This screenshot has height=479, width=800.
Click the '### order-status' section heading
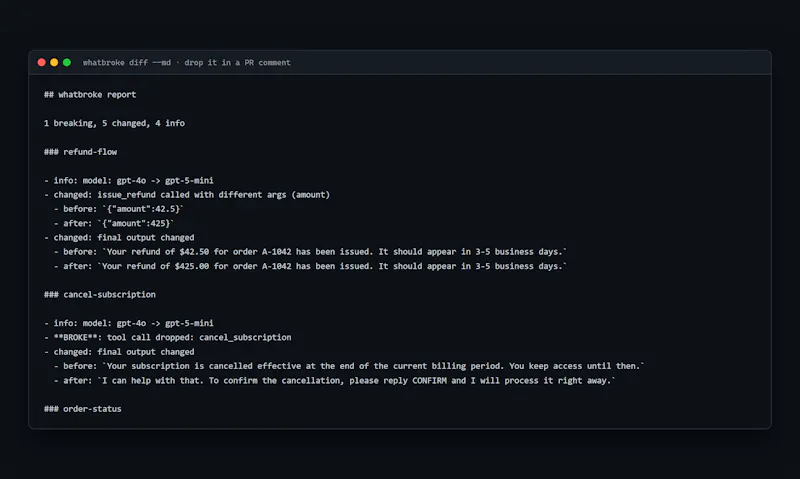tap(83, 409)
